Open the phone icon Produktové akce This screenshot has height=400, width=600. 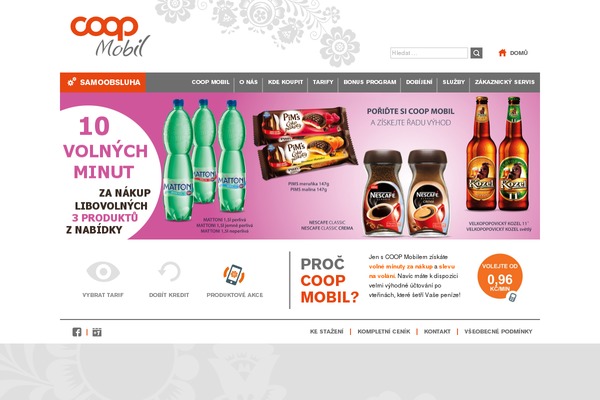235,274
